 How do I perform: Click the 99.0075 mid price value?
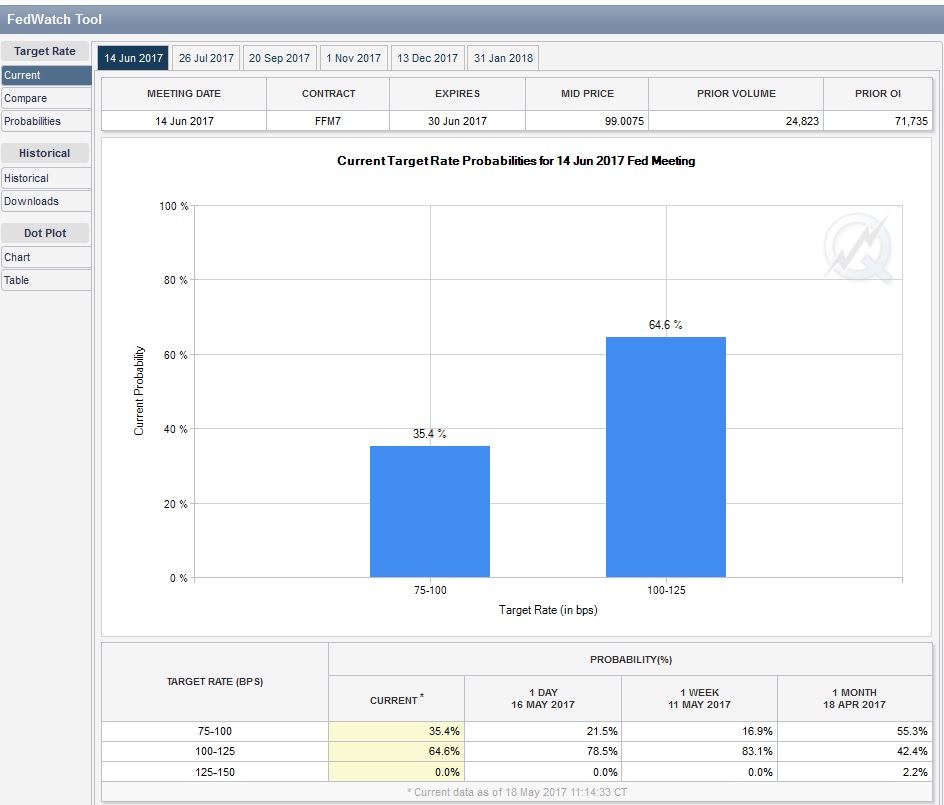[x=624, y=121]
